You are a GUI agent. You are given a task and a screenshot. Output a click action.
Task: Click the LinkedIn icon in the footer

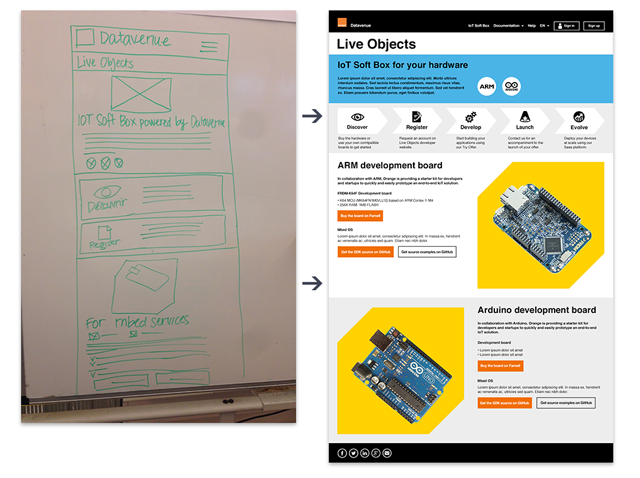(364, 453)
